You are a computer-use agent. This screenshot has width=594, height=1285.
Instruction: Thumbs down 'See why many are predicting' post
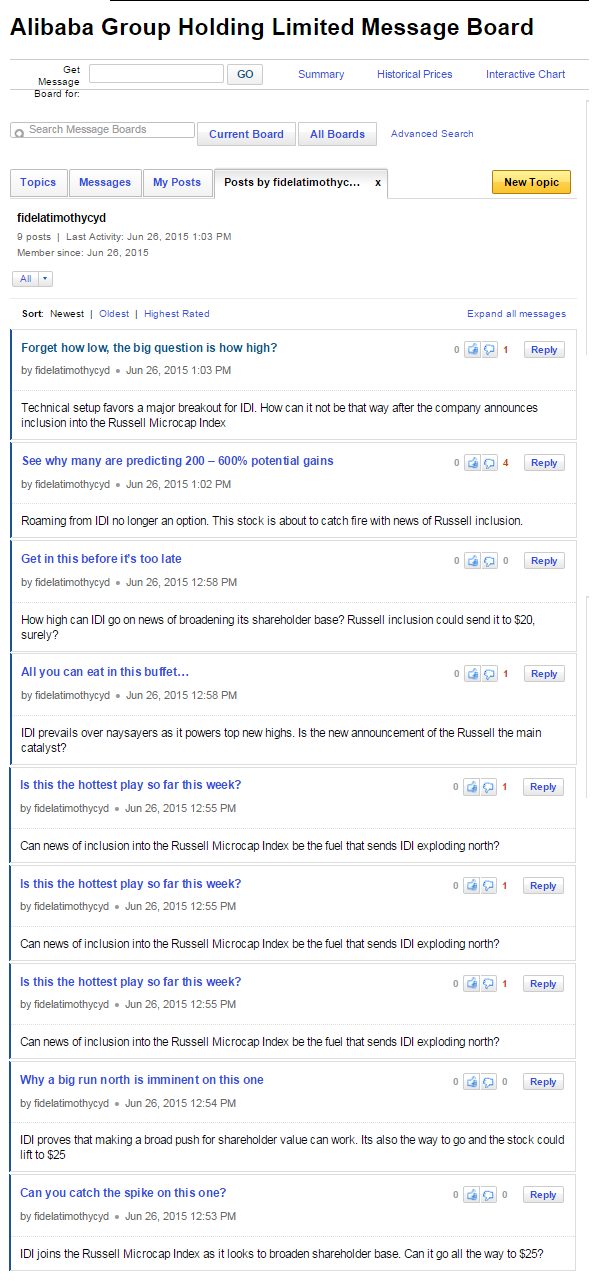[490, 463]
